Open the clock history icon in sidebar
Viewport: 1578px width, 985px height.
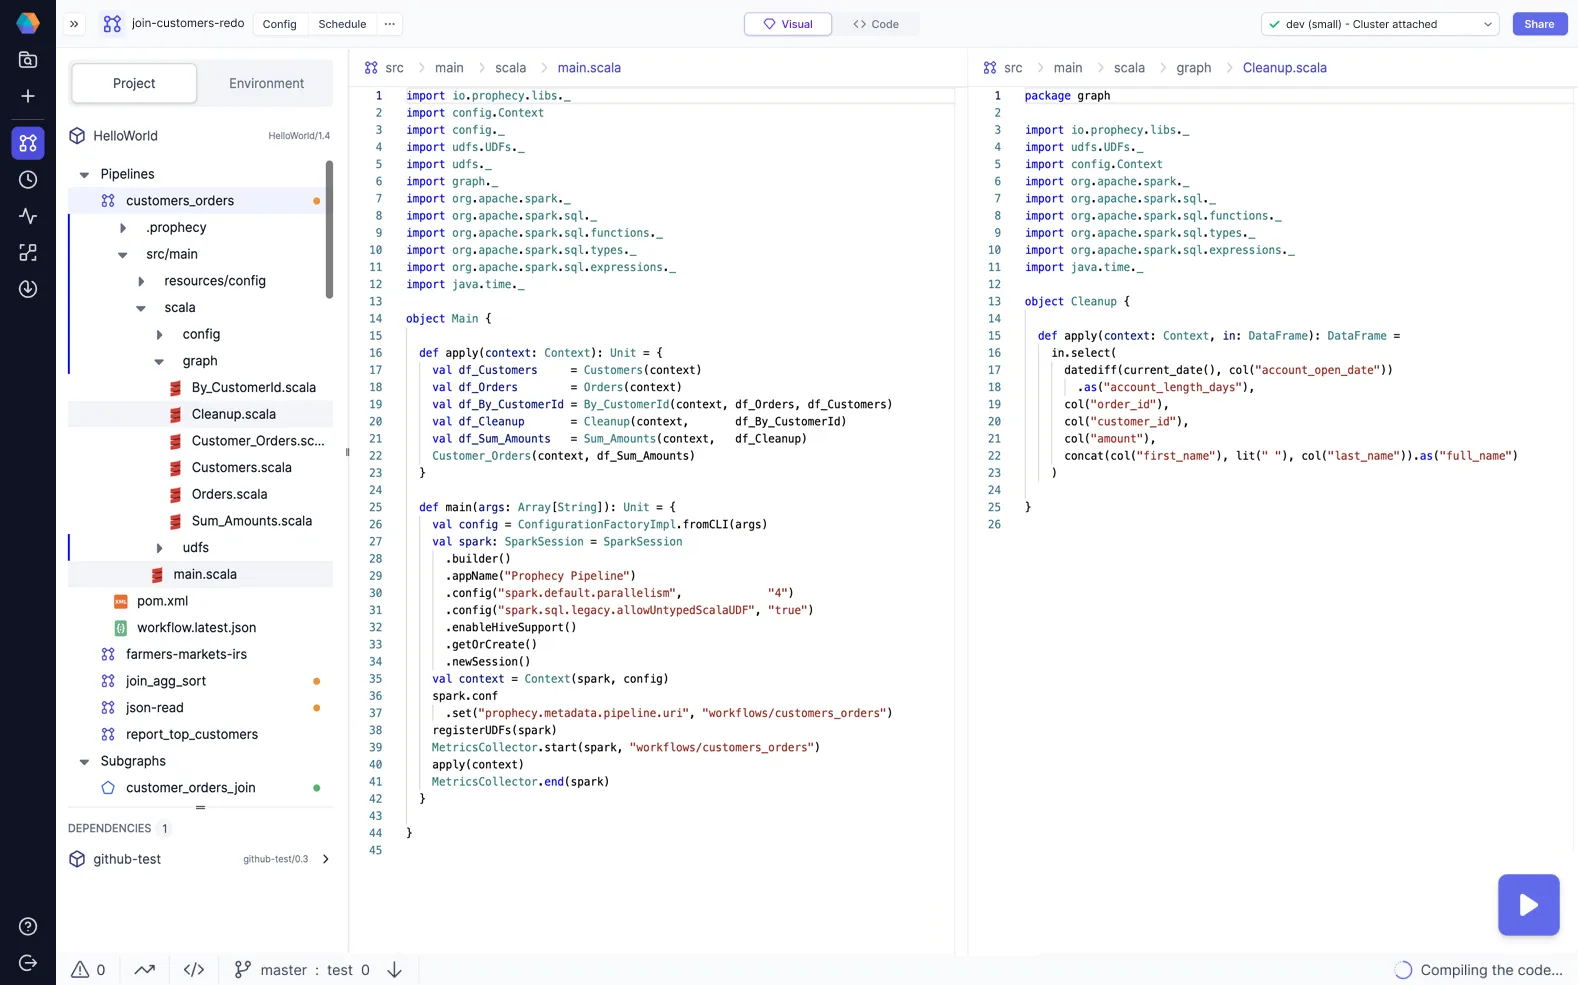[28, 180]
